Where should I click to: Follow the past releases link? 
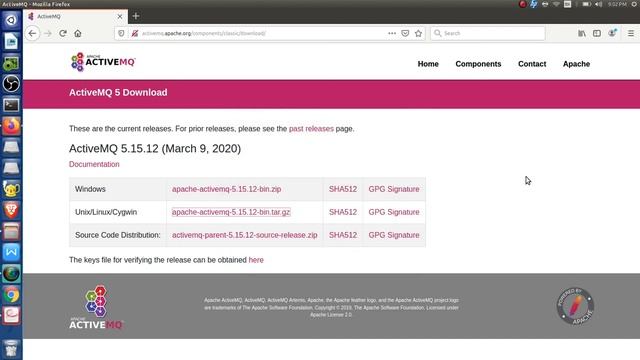311,129
